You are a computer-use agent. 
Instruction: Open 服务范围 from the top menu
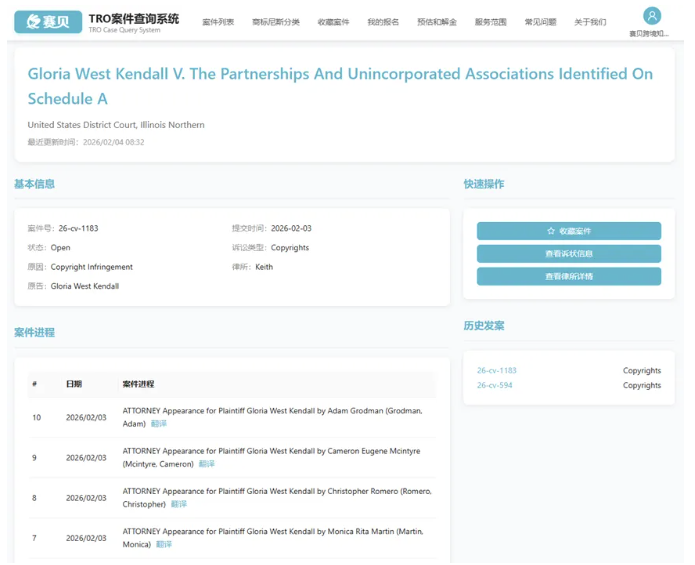(x=491, y=22)
